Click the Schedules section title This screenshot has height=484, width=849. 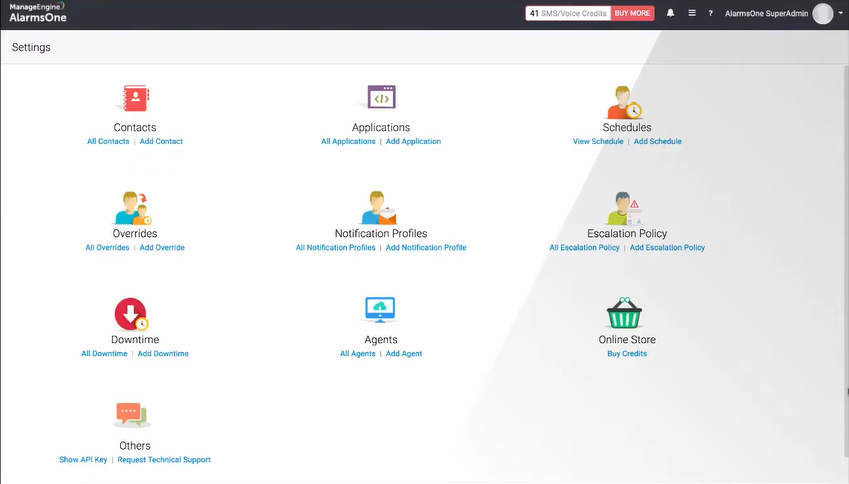[627, 127]
